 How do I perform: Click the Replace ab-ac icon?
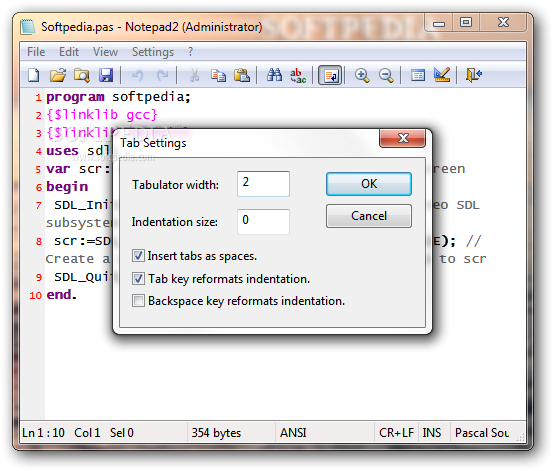tap(298, 75)
